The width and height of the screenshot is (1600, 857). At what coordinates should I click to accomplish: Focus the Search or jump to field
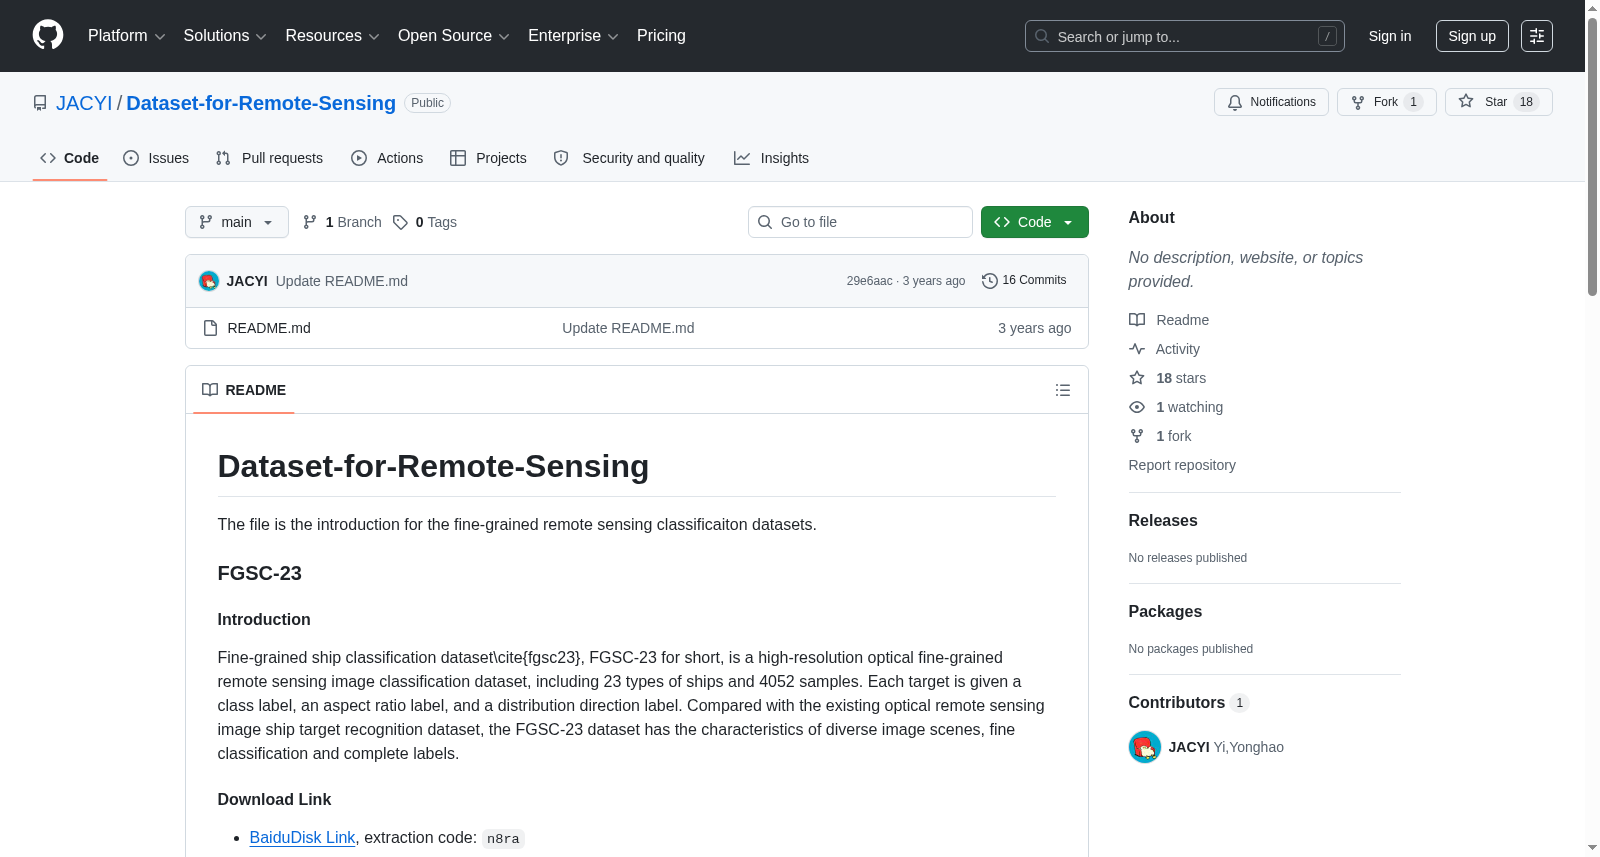click(x=1185, y=36)
